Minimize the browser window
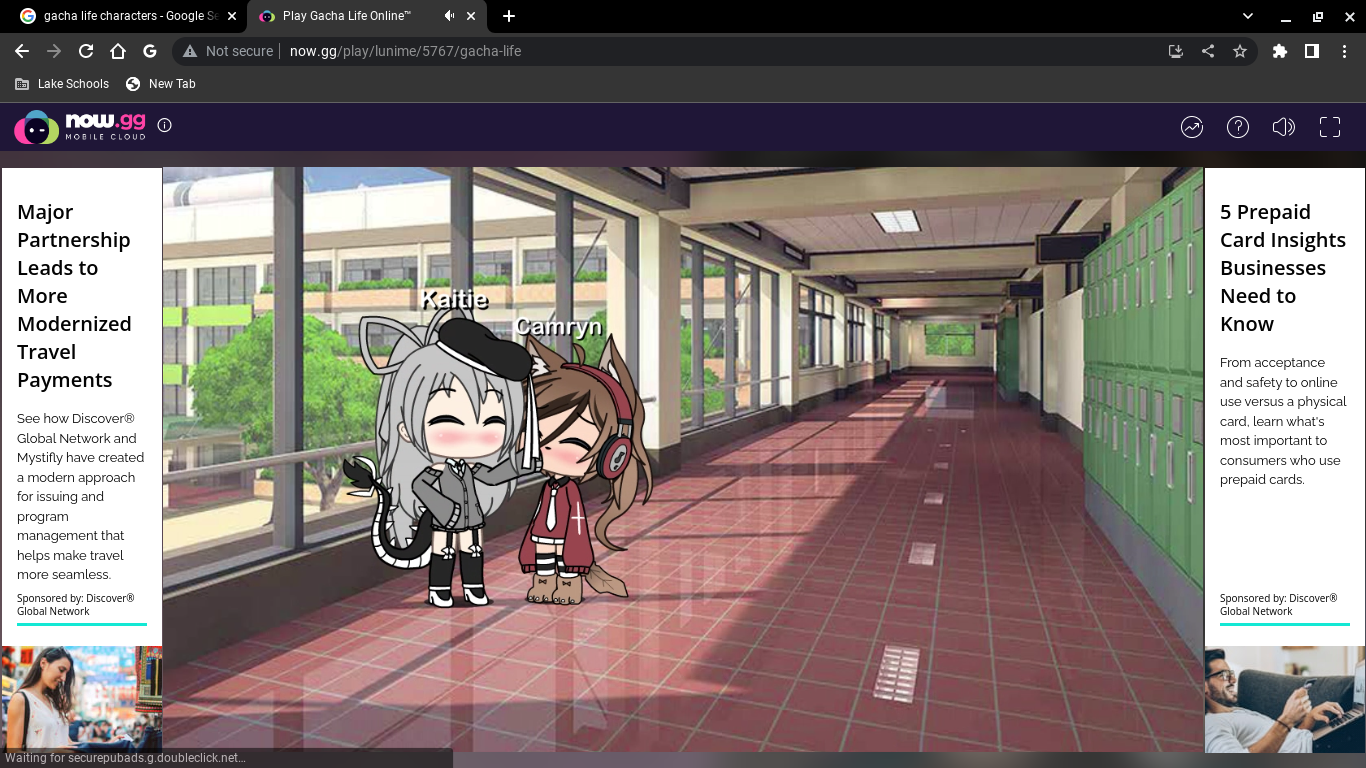1366x768 pixels. (1287, 16)
